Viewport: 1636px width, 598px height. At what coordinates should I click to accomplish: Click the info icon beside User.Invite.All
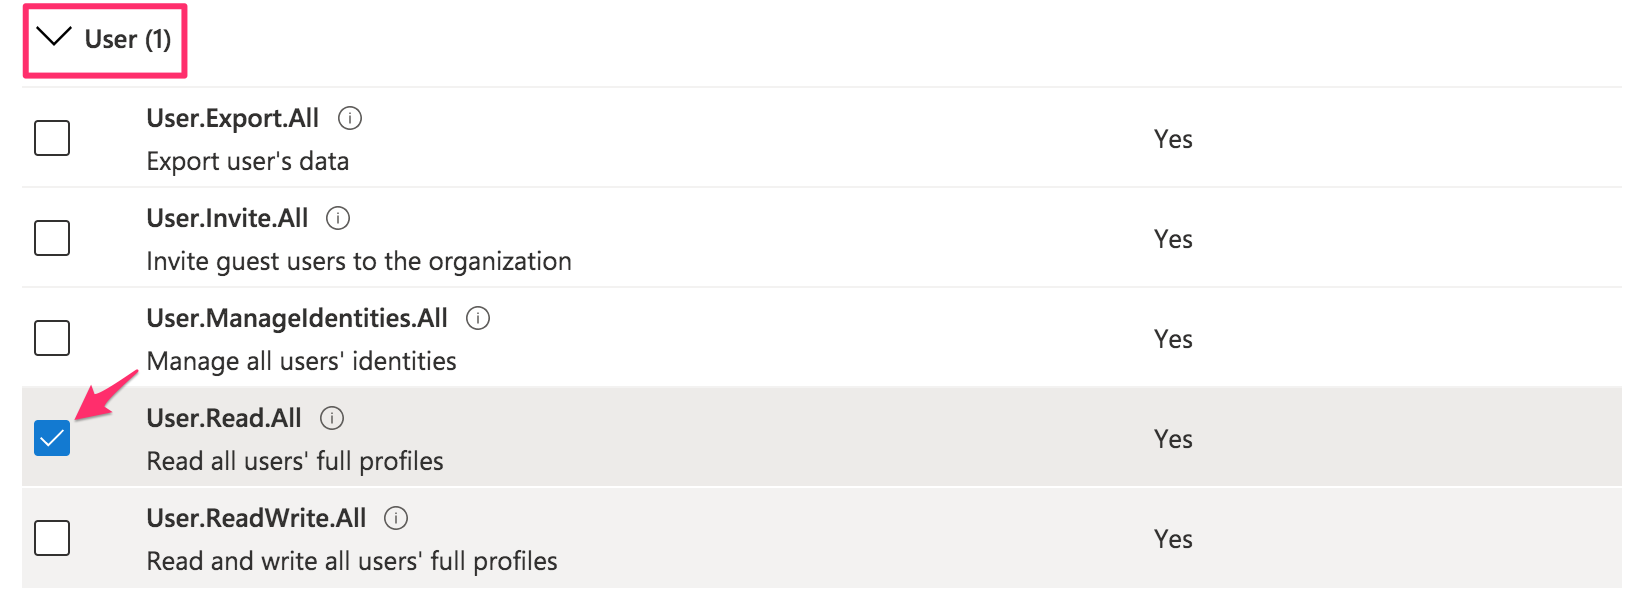click(338, 218)
